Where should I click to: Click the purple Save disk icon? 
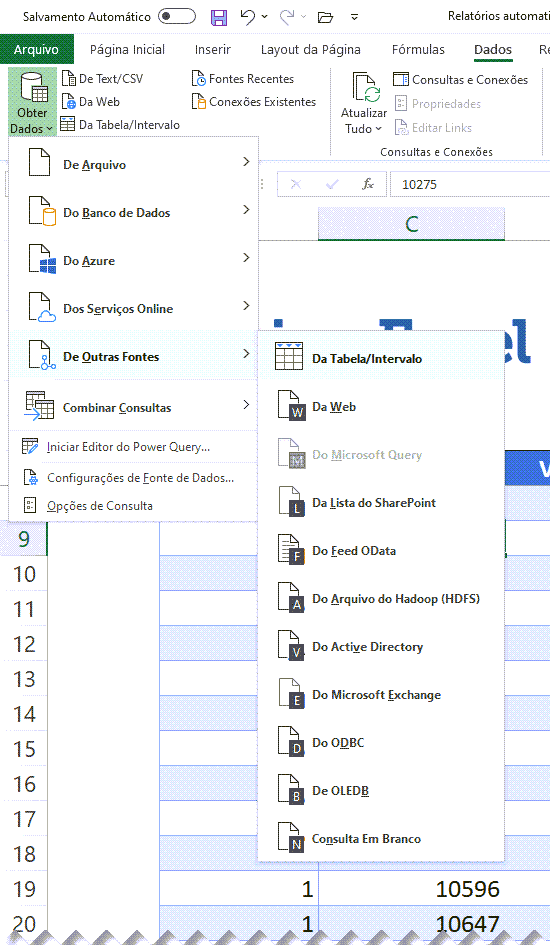219,17
